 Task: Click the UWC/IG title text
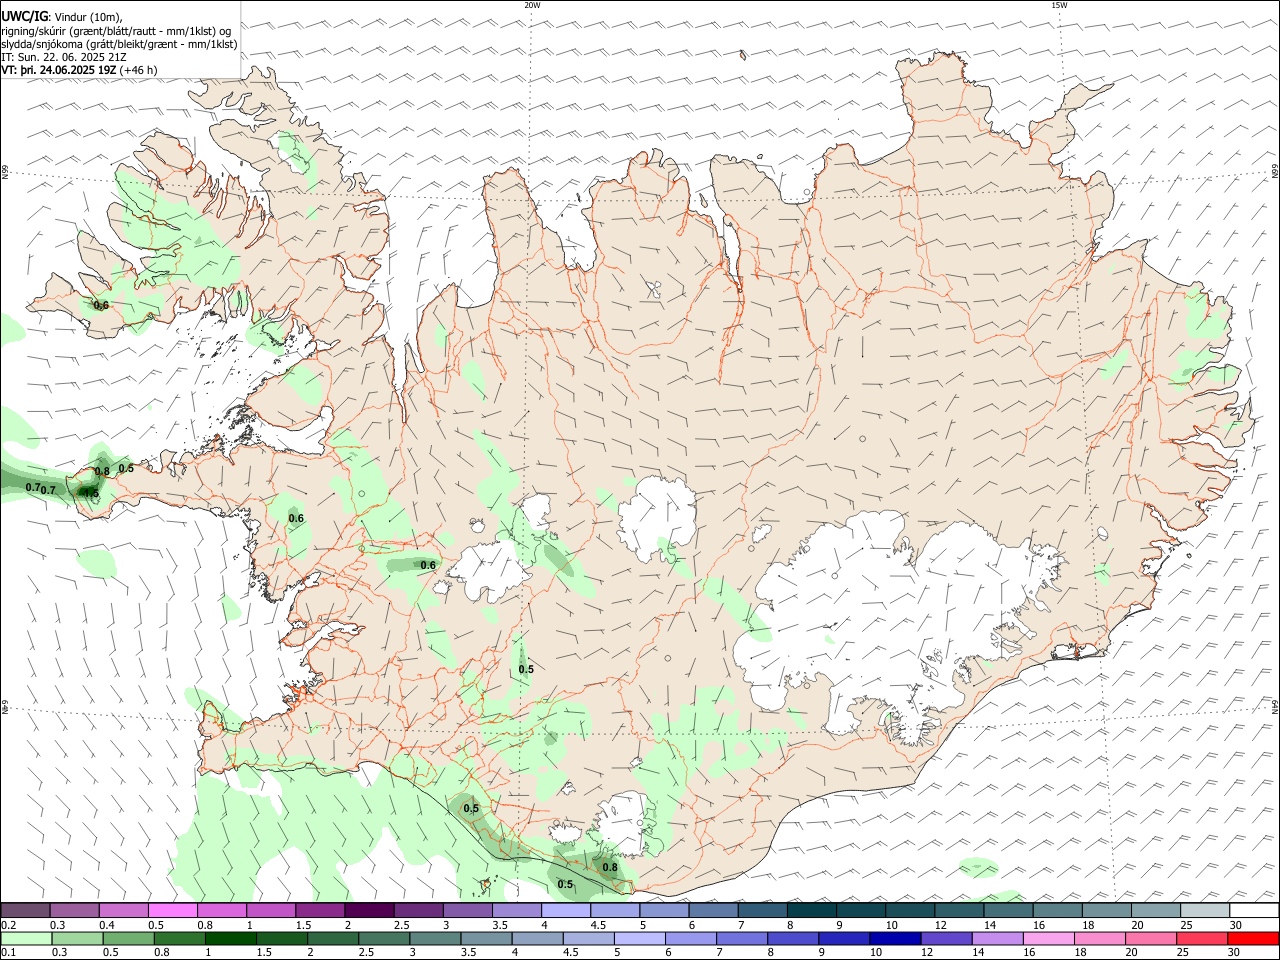click(24, 17)
